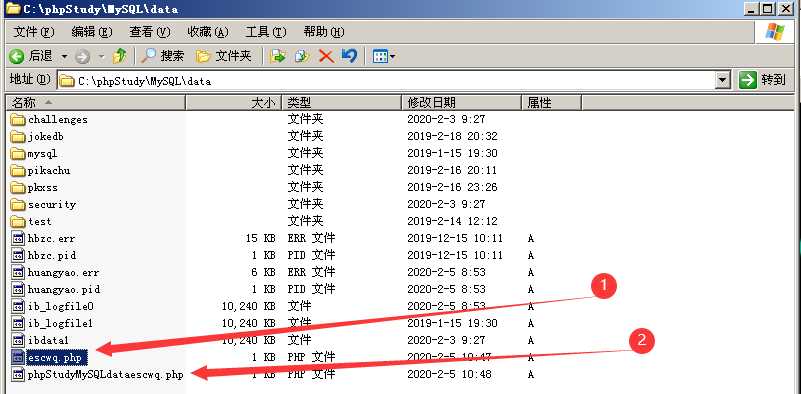Select the huangyao.pid file icon
This screenshot has height=394, width=801.
18,289
